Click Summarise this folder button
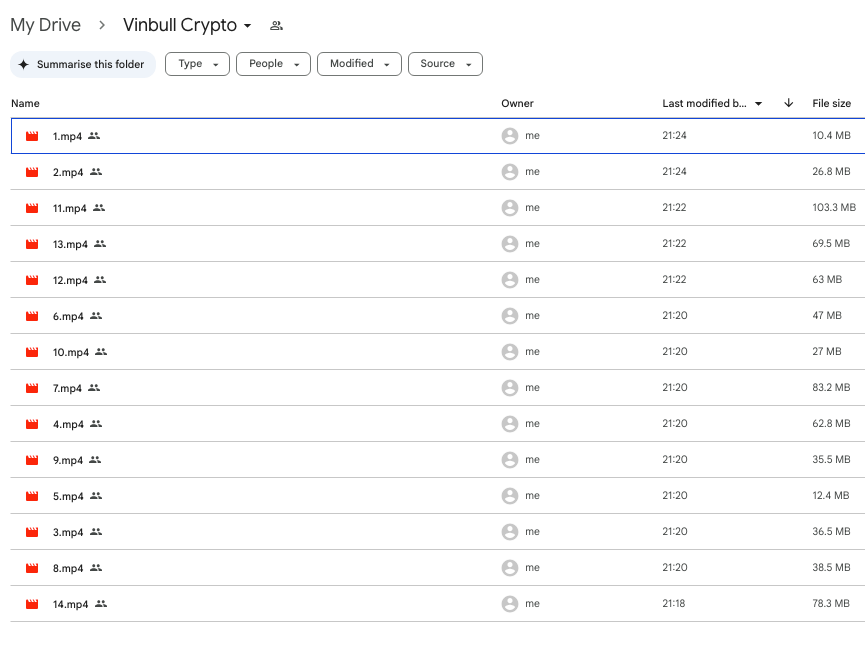Image resolution: width=865 pixels, height=645 pixels. 83,64
